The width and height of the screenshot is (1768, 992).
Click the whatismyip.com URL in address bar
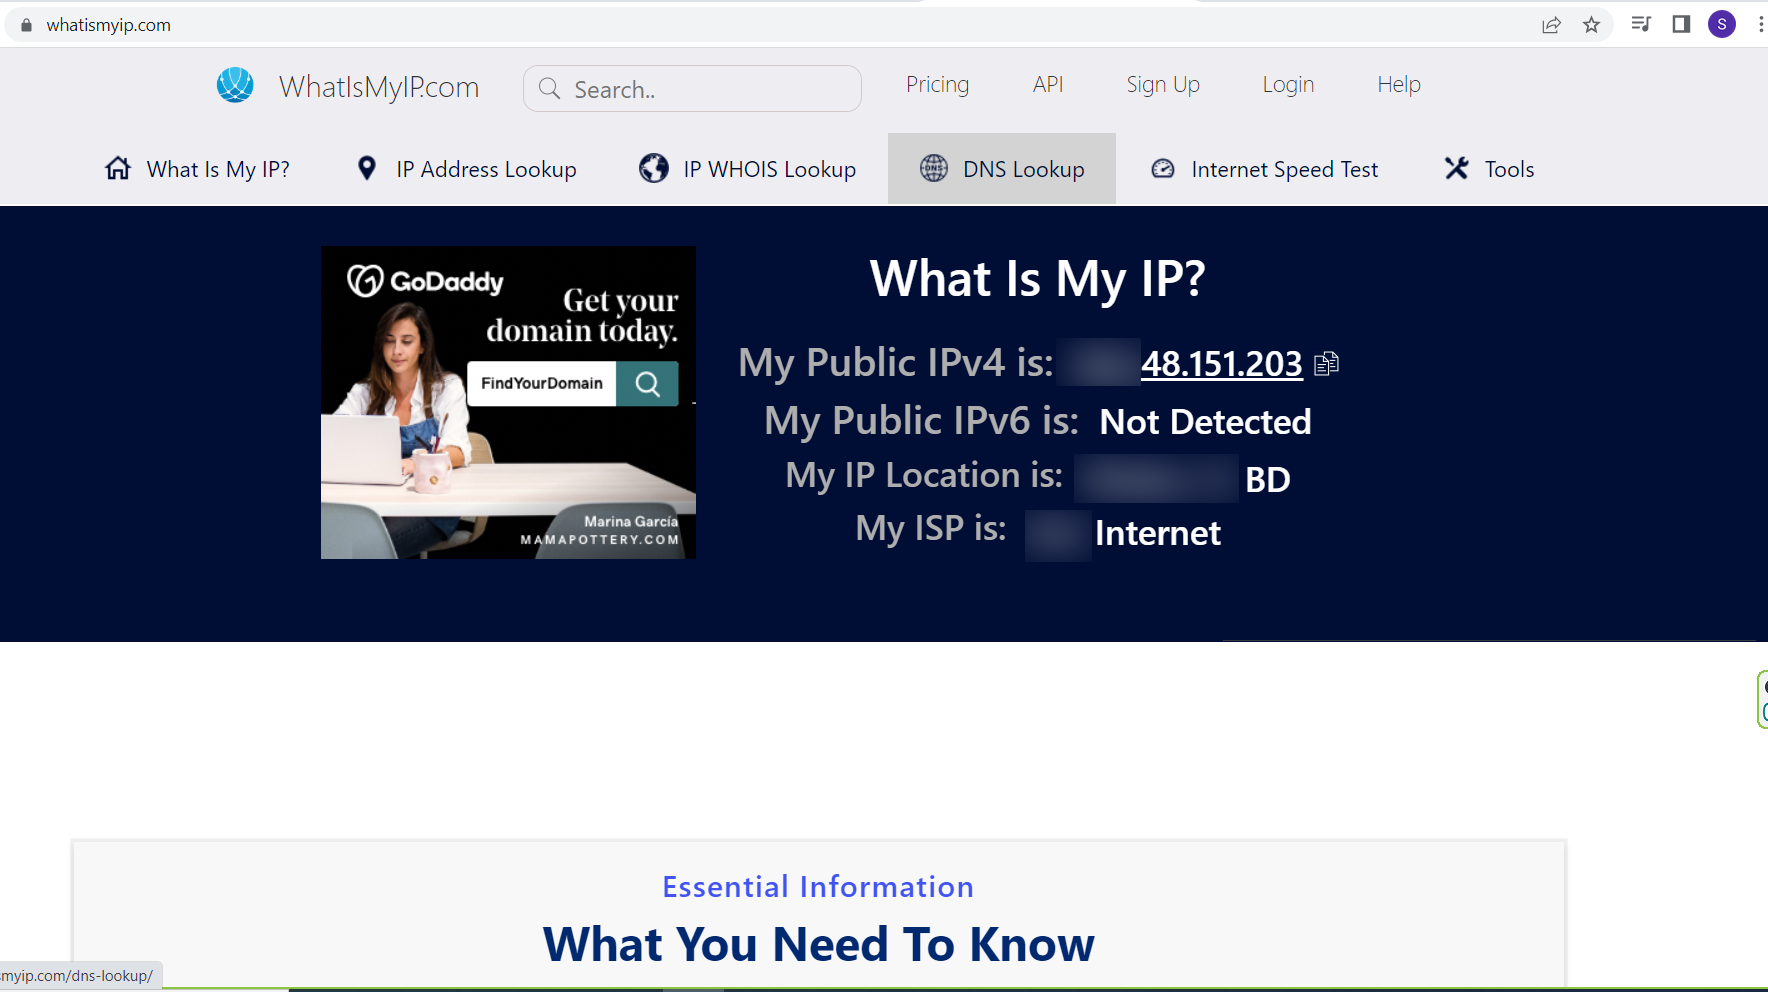click(108, 25)
